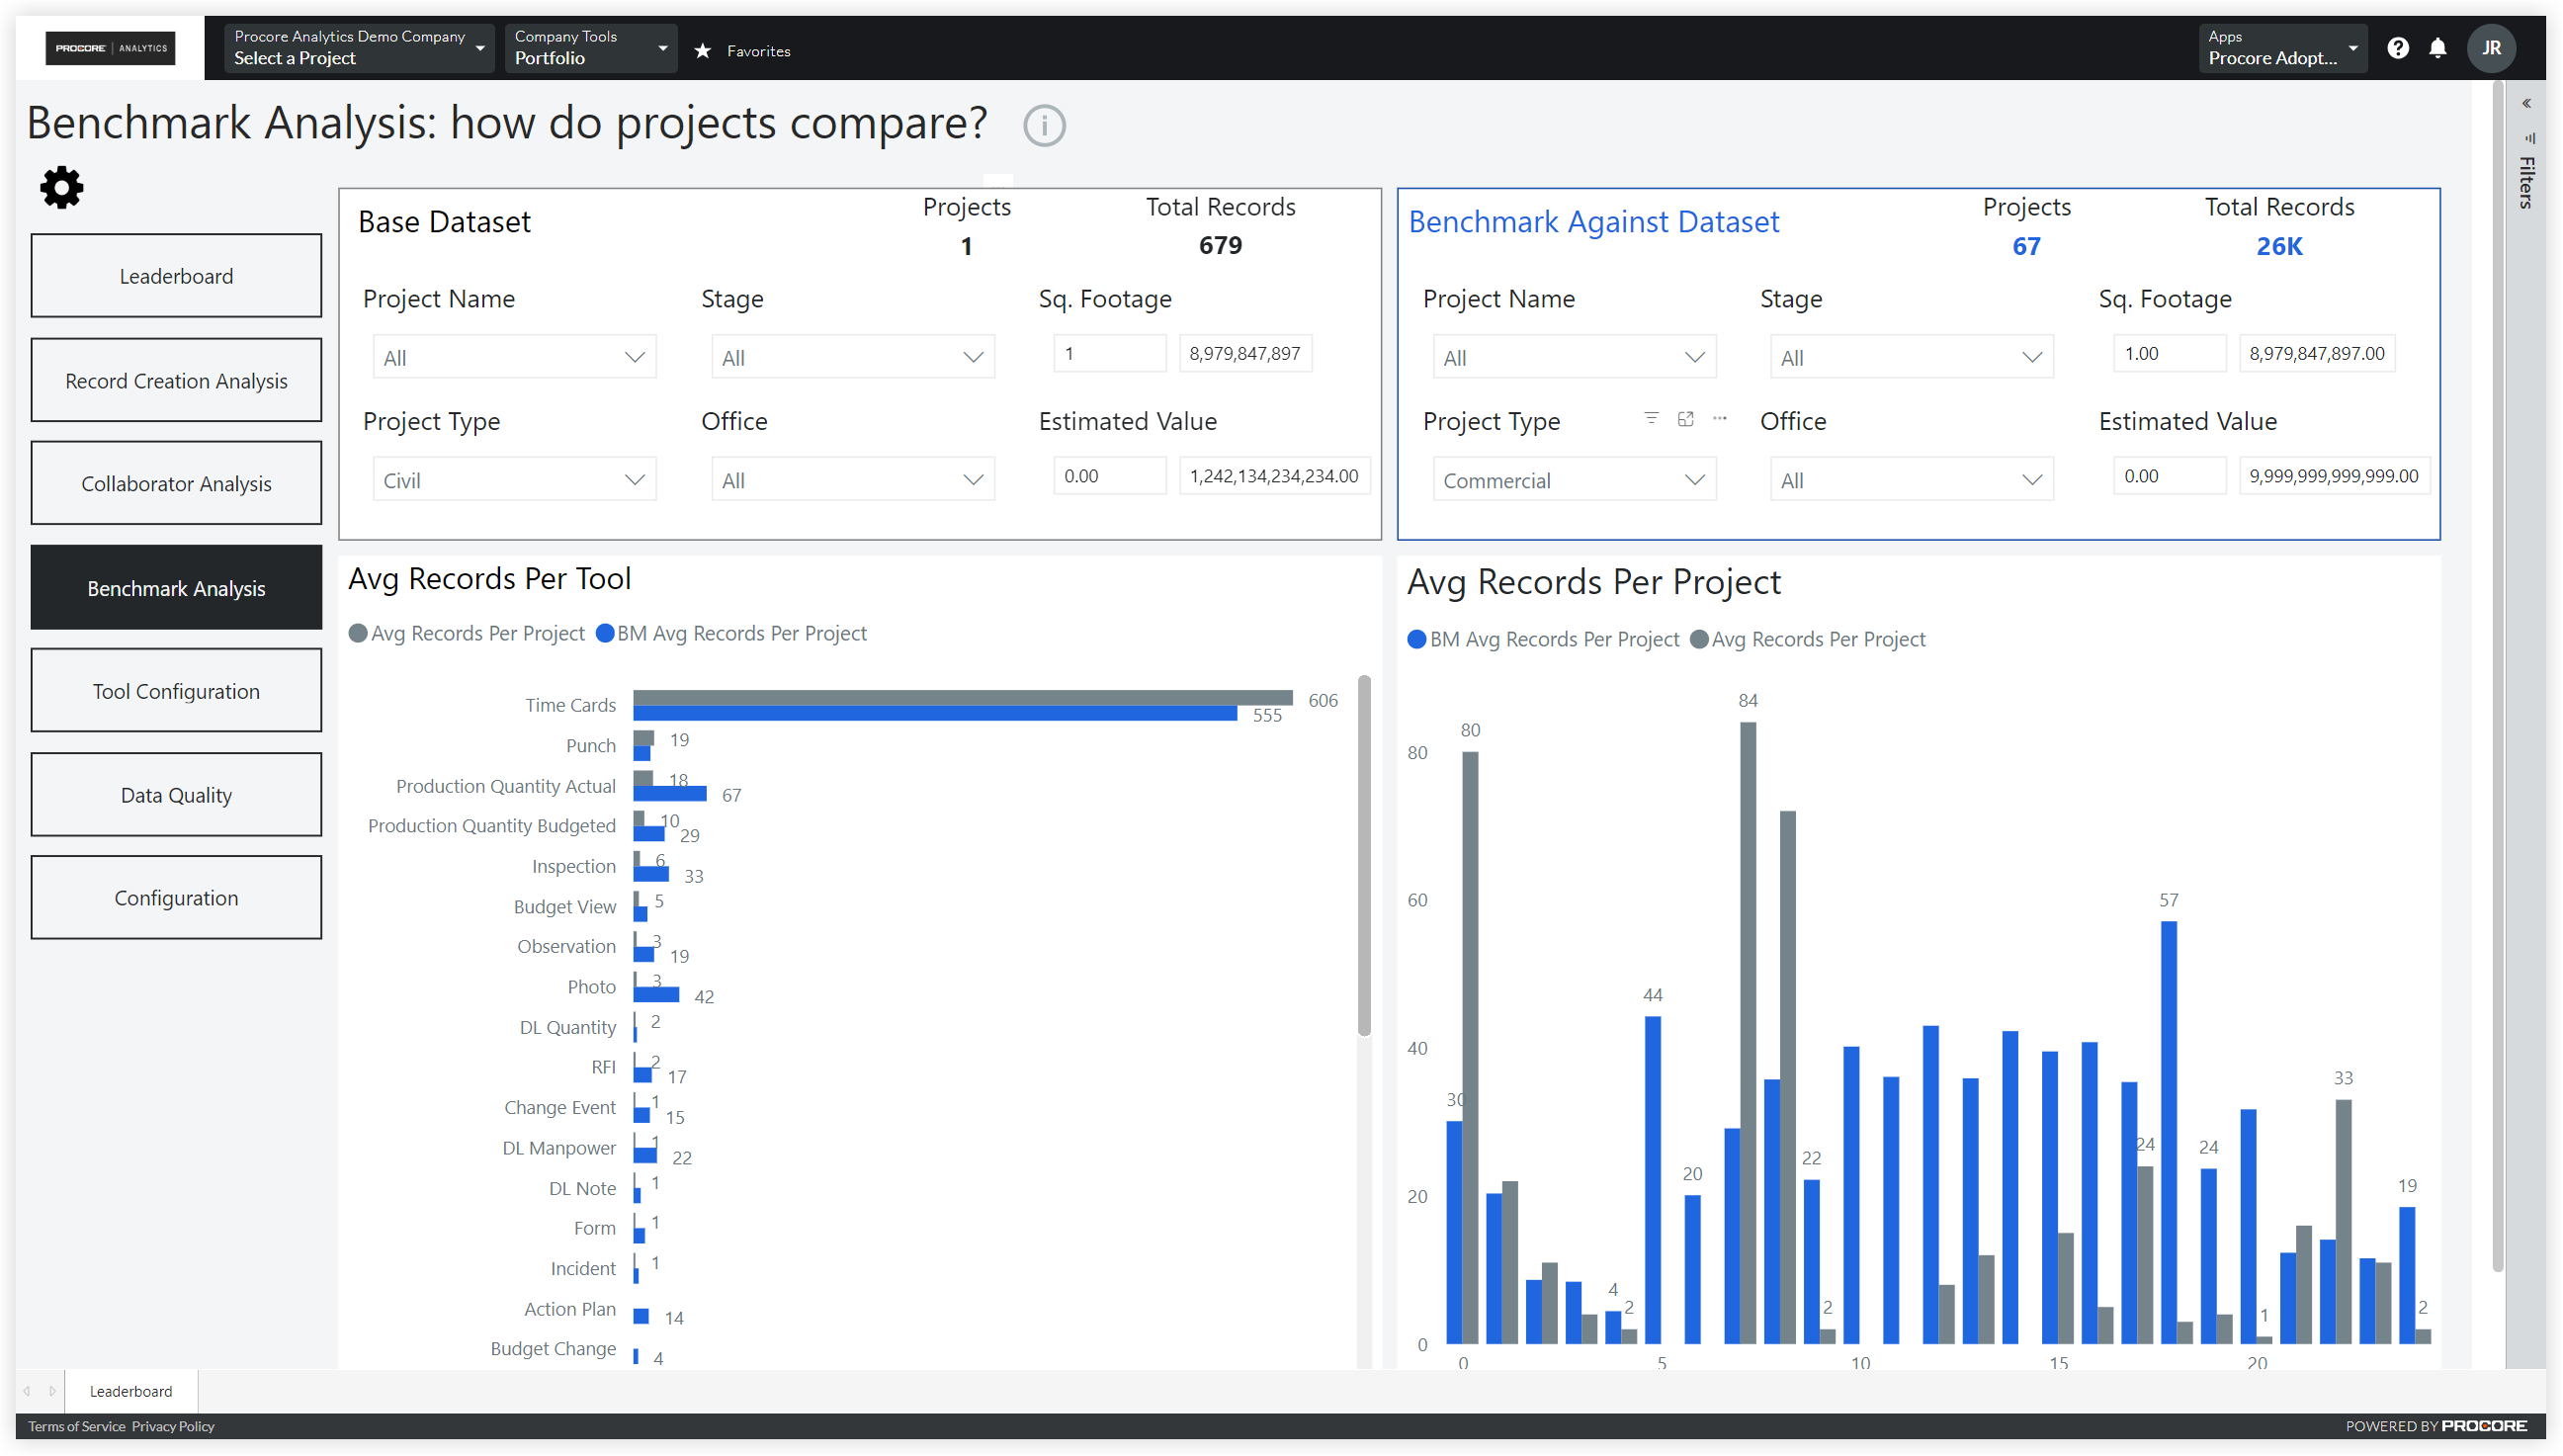Open Data Quality page
The width and height of the screenshot is (2563, 1456).
point(176,795)
